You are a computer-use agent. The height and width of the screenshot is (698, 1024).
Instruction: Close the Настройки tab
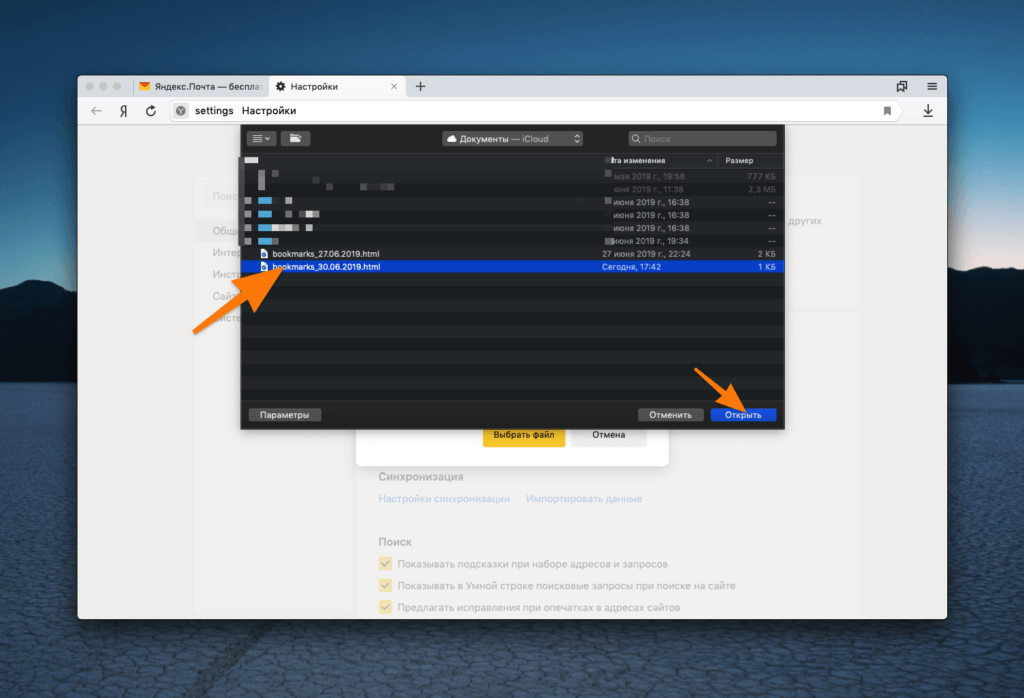[x=394, y=86]
